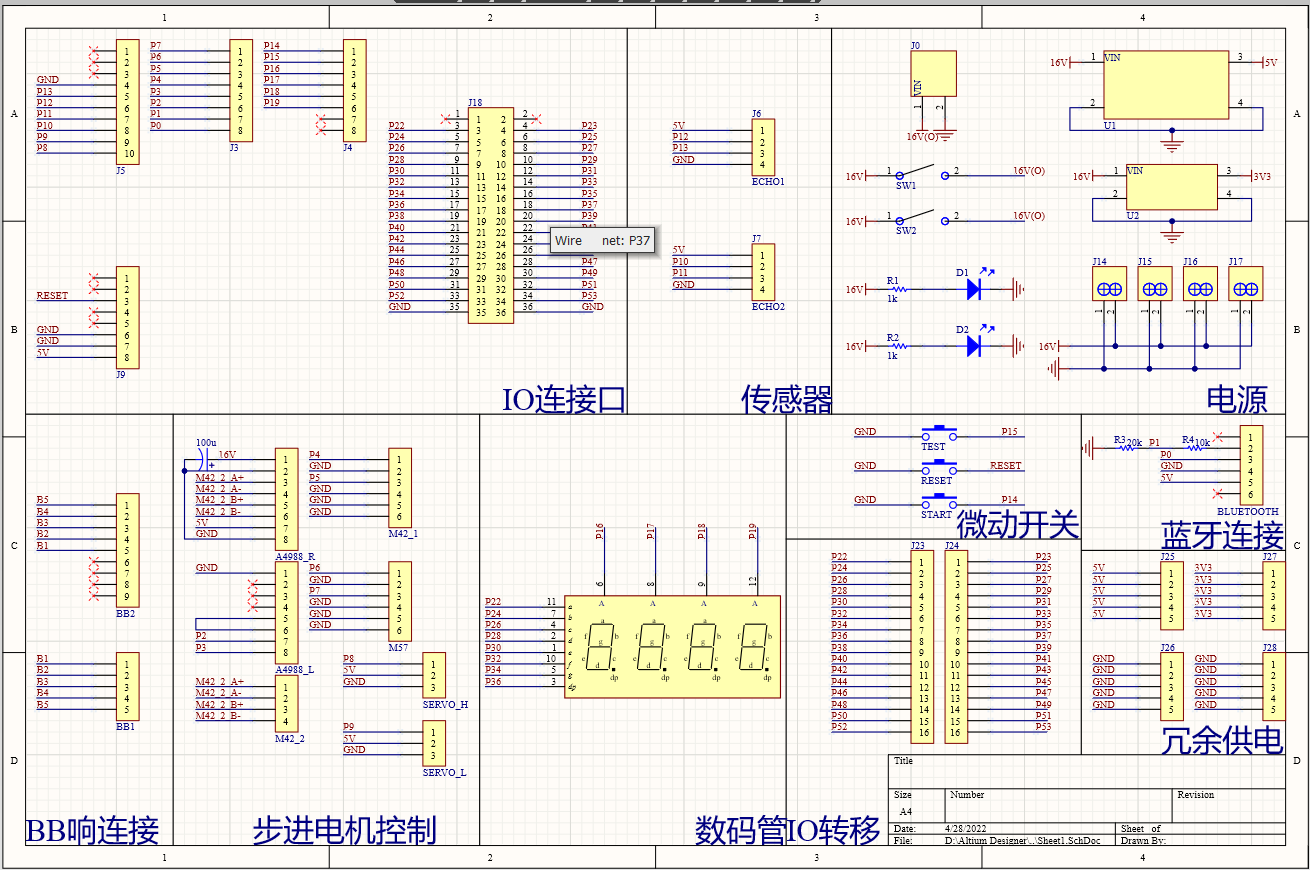The width and height of the screenshot is (1310, 870).
Task: Select the M42_1 motor connector
Action: coord(400,488)
